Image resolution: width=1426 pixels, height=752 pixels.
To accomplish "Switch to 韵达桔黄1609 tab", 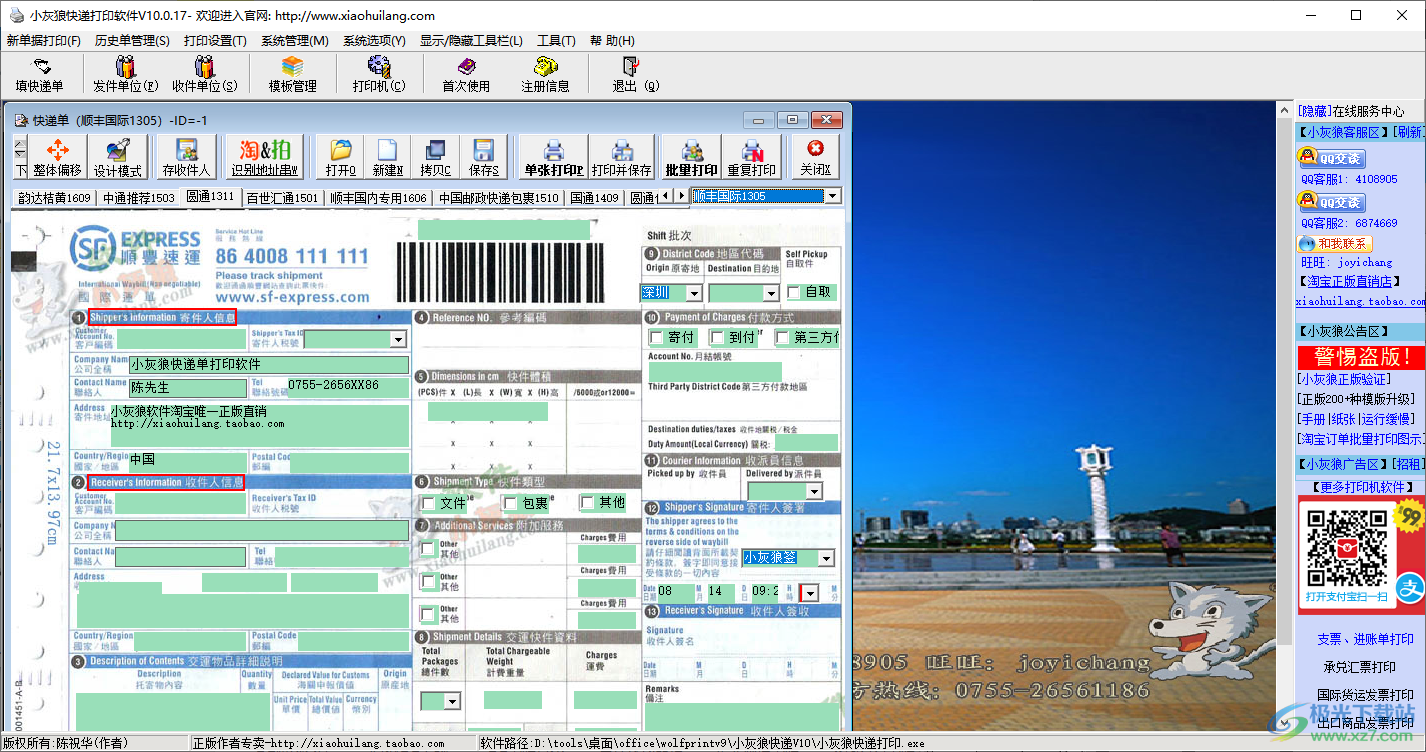I will point(55,198).
